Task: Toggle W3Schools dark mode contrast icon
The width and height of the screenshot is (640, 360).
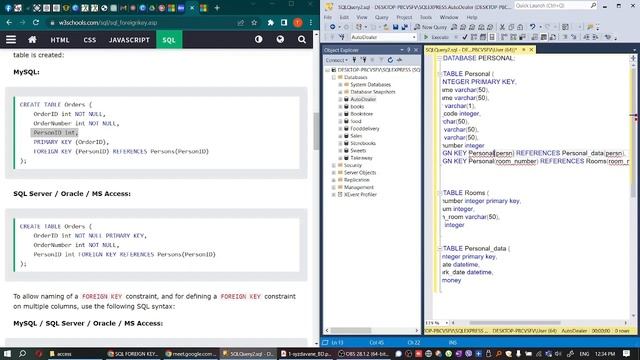Action: point(258,40)
